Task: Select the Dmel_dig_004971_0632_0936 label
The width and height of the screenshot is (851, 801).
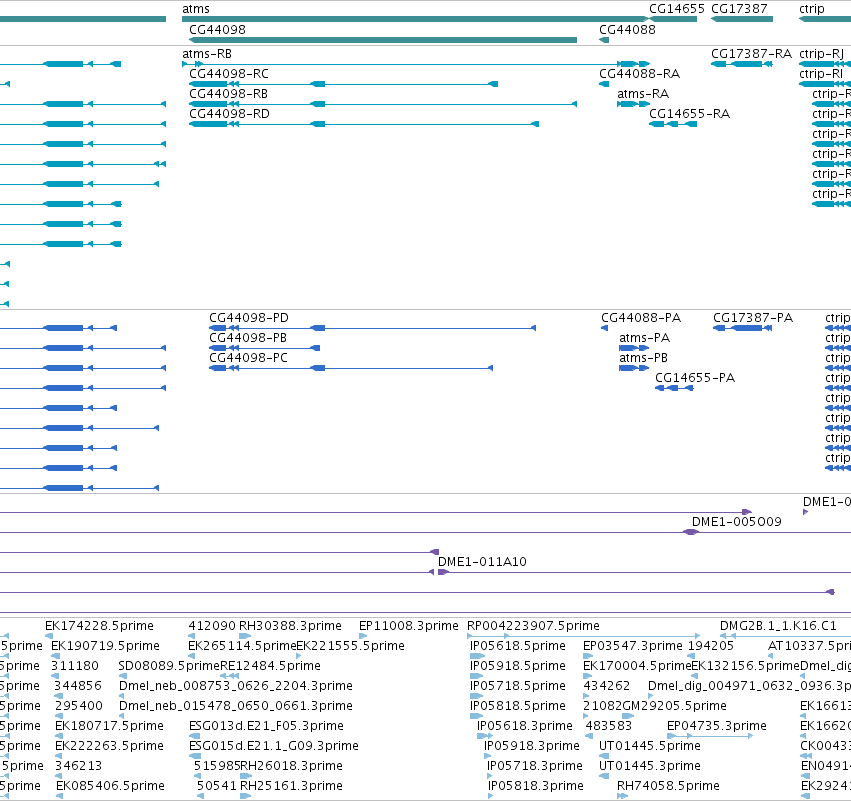Action: click(x=750, y=686)
